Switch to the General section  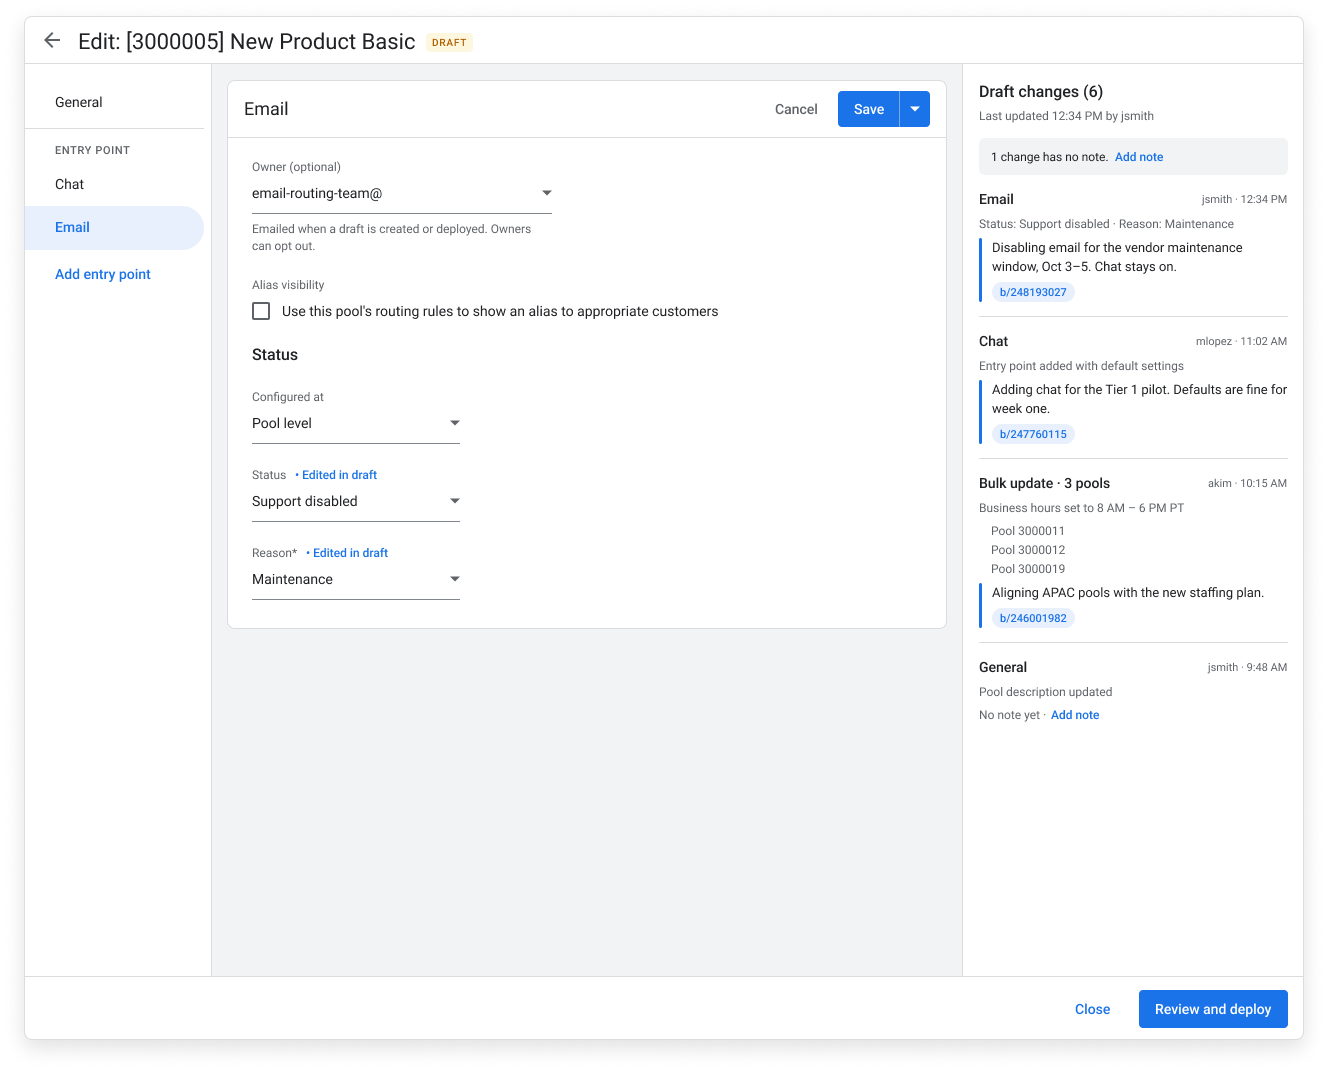click(x=79, y=102)
